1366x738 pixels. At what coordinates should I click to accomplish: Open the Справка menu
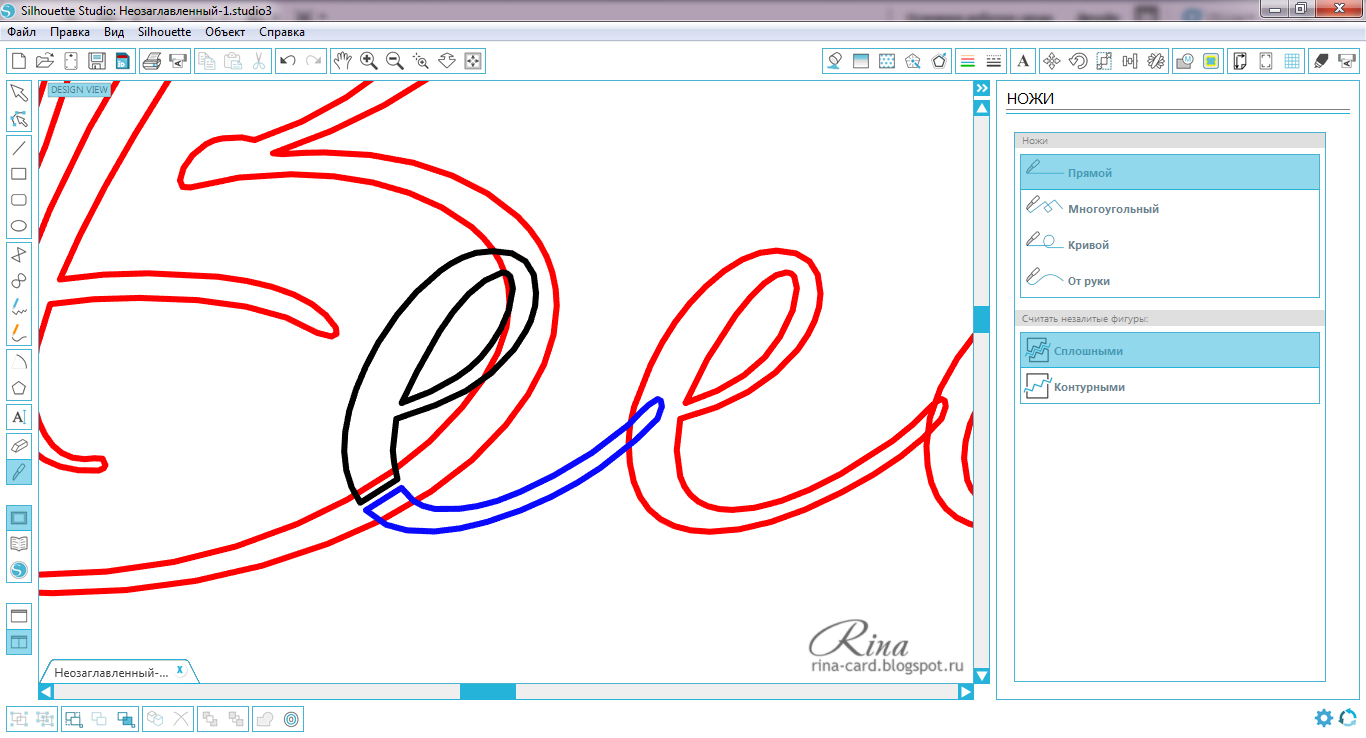[282, 32]
